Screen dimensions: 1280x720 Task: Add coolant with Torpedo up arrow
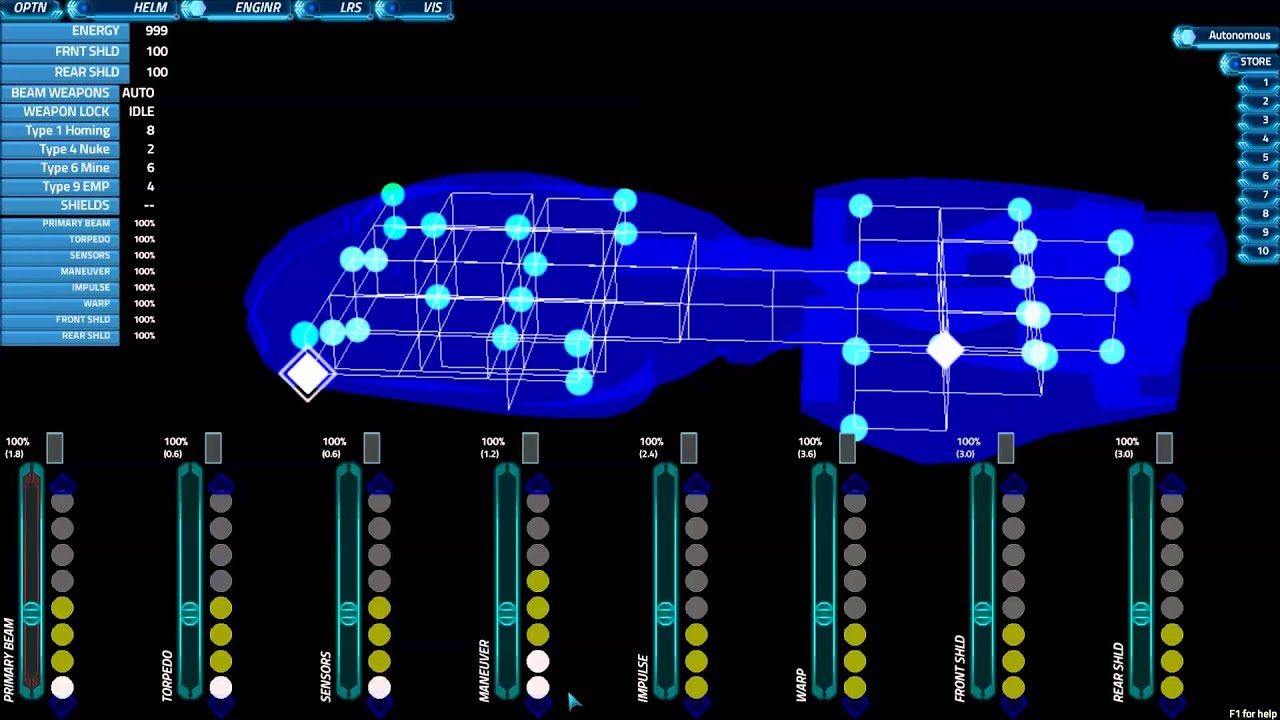click(221, 485)
